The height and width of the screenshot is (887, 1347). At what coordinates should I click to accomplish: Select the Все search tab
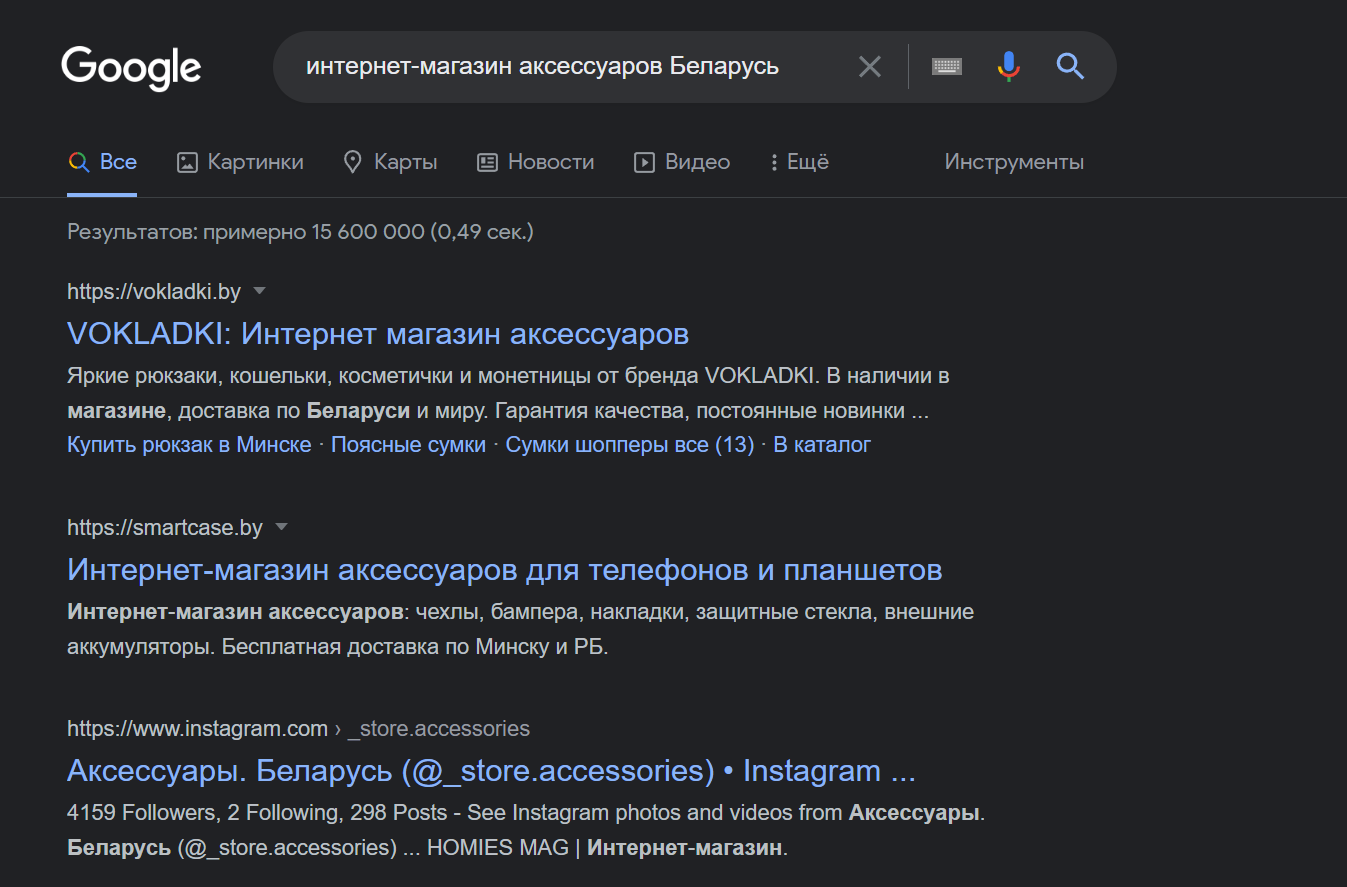click(102, 162)
